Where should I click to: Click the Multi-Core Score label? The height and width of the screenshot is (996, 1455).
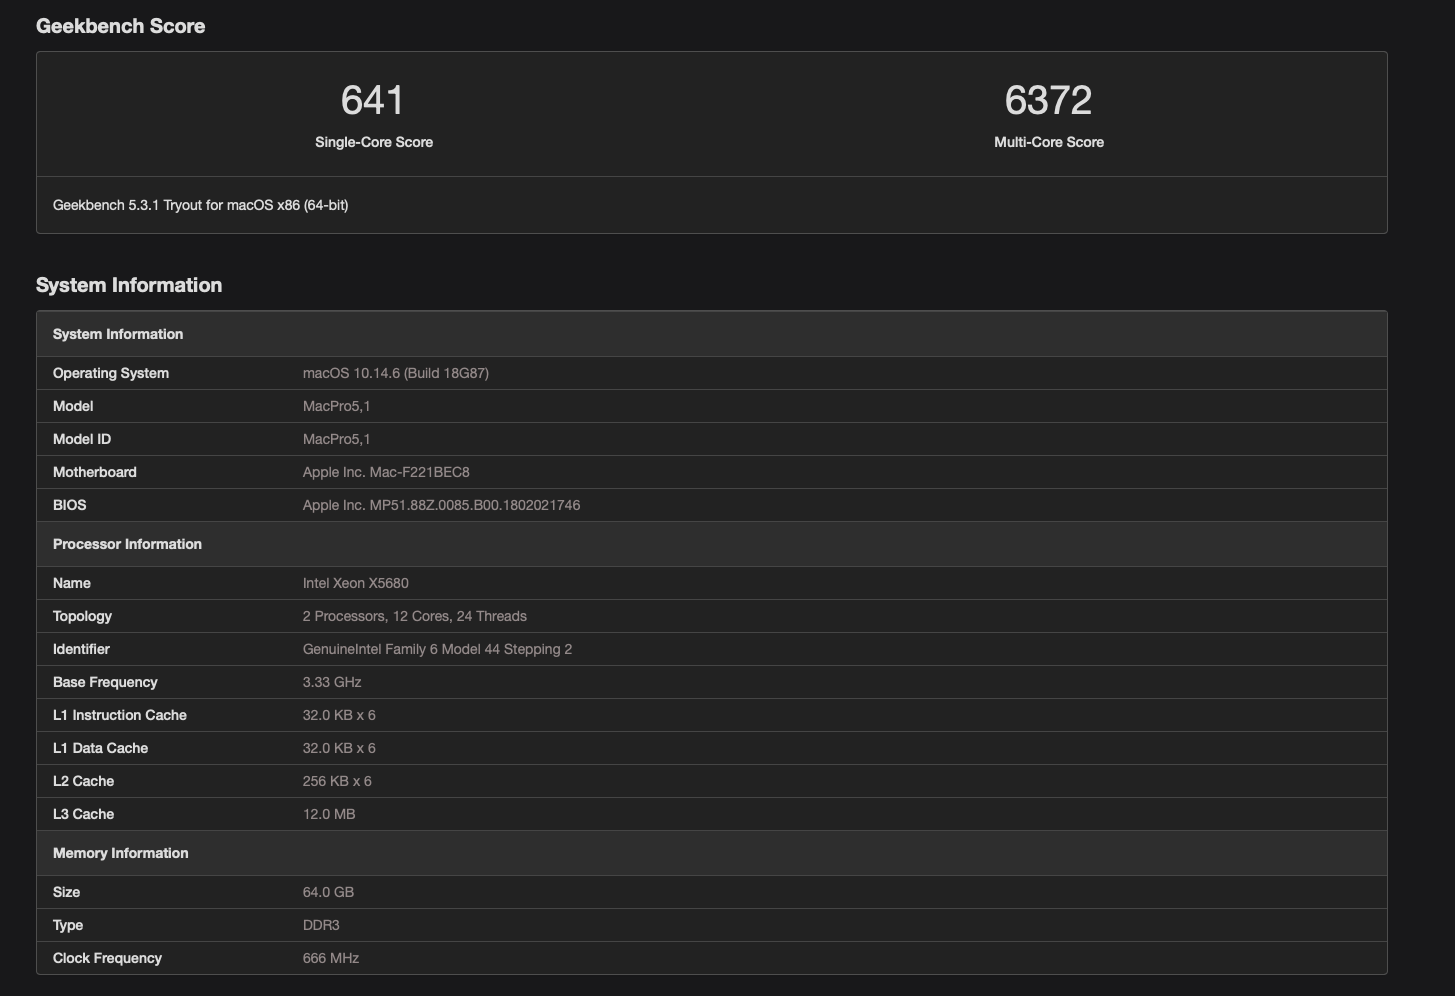[1049, 142]
